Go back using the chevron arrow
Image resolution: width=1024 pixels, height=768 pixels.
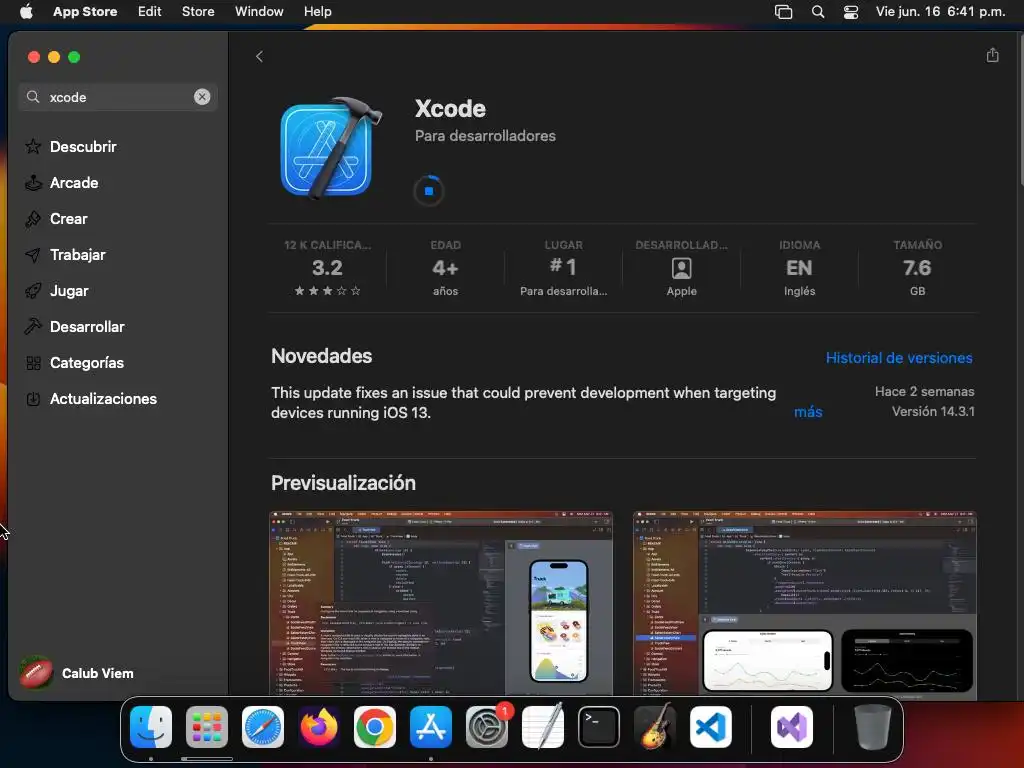tap(259, 57)
